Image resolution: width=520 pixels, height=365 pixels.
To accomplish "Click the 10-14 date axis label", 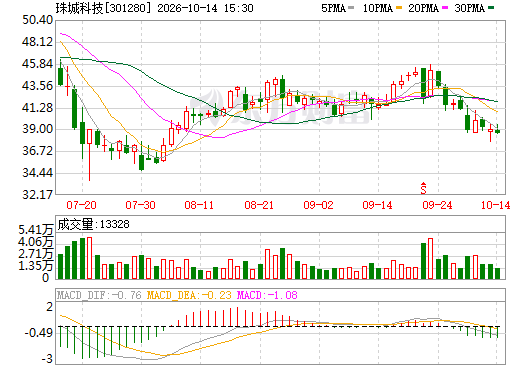I will (496, 205).
